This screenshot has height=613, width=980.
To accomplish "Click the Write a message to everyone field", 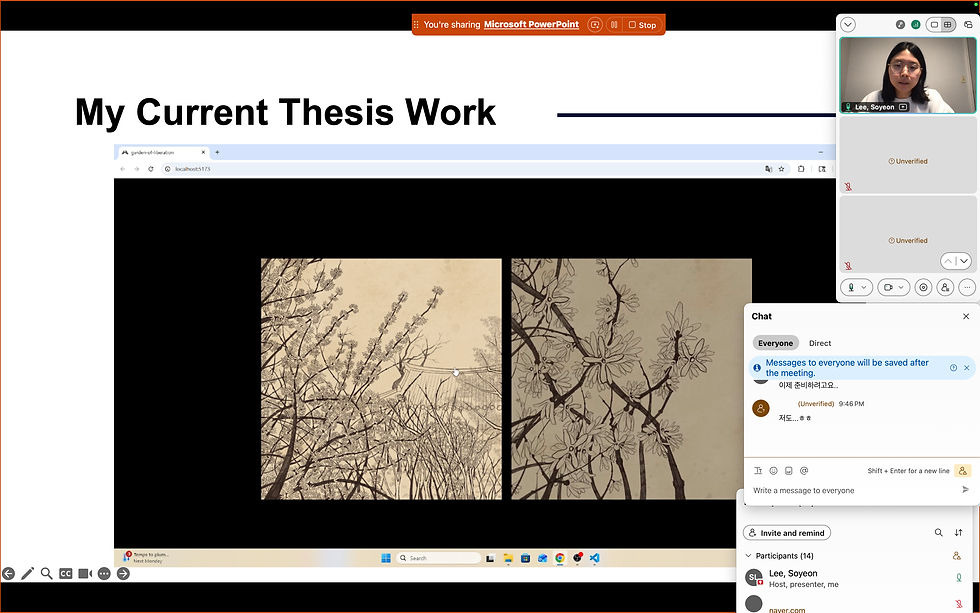I will [x=854, y=491].
